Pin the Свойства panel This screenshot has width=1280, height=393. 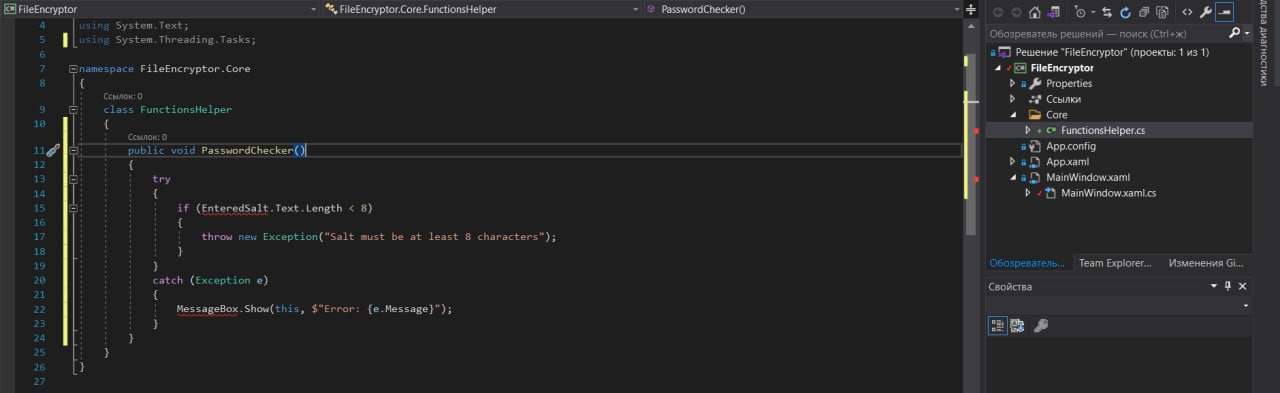1228,286
